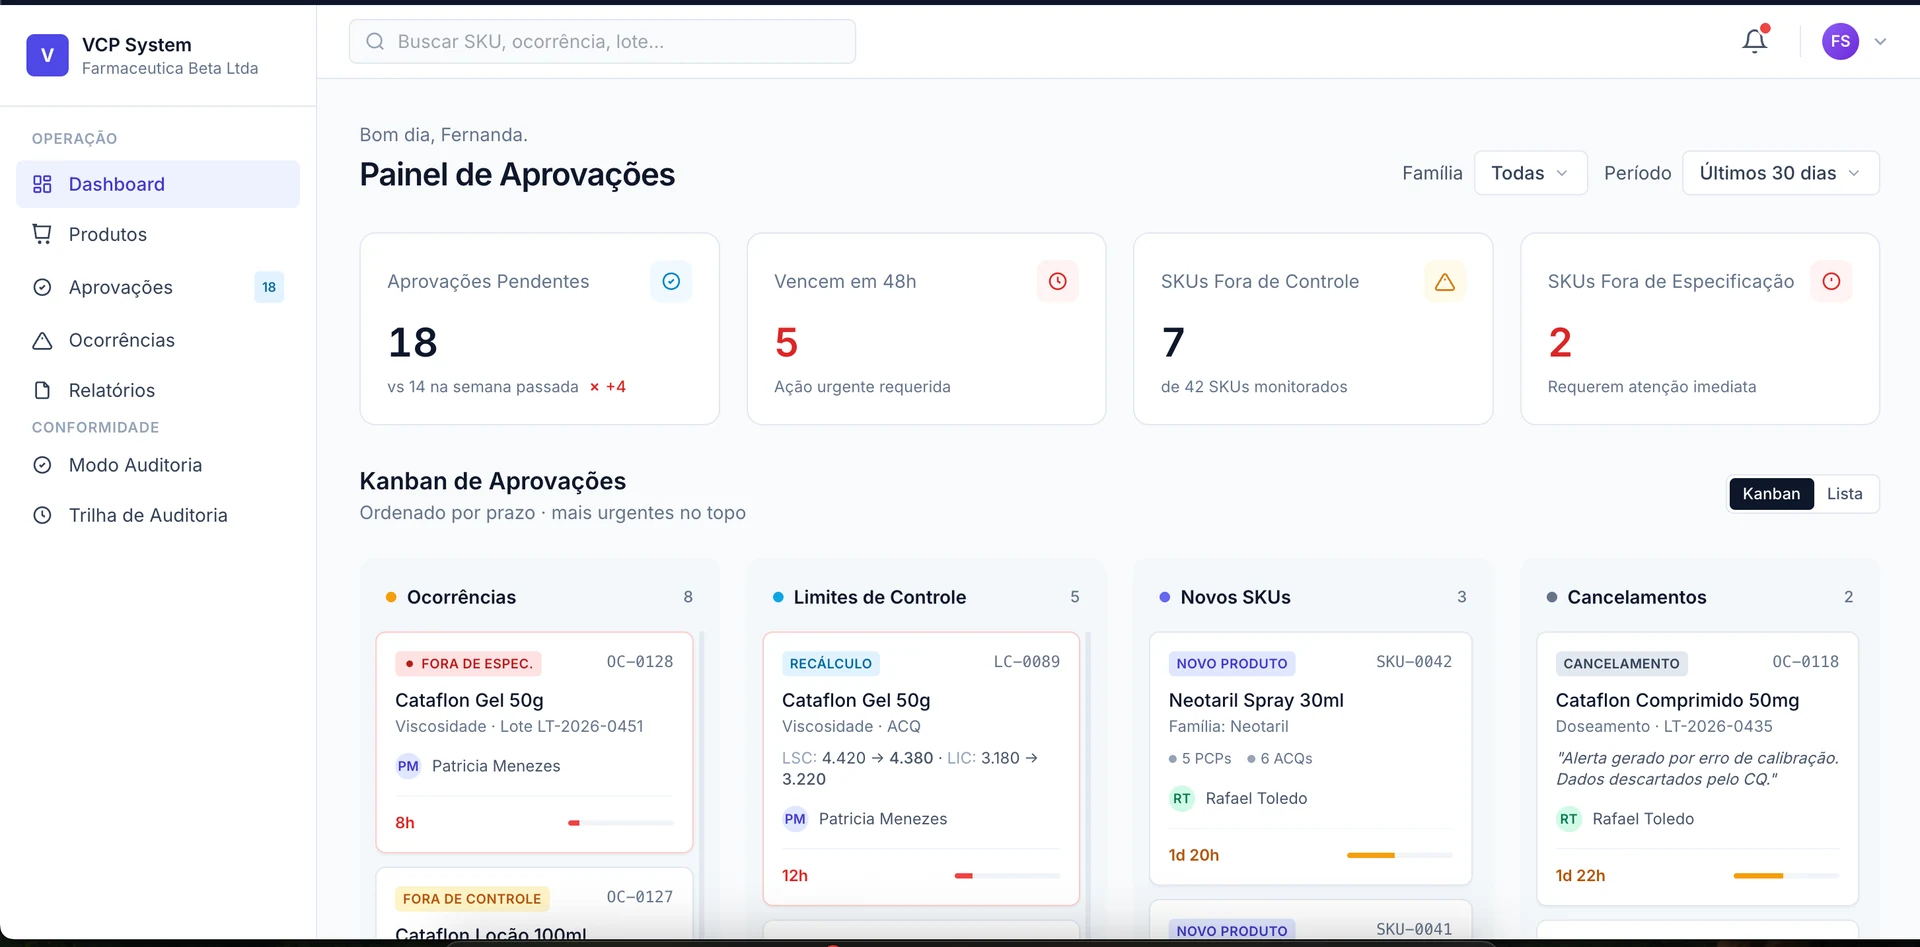
Task: Open Modo Auditoria page
Action: click(x=135, y=465)
